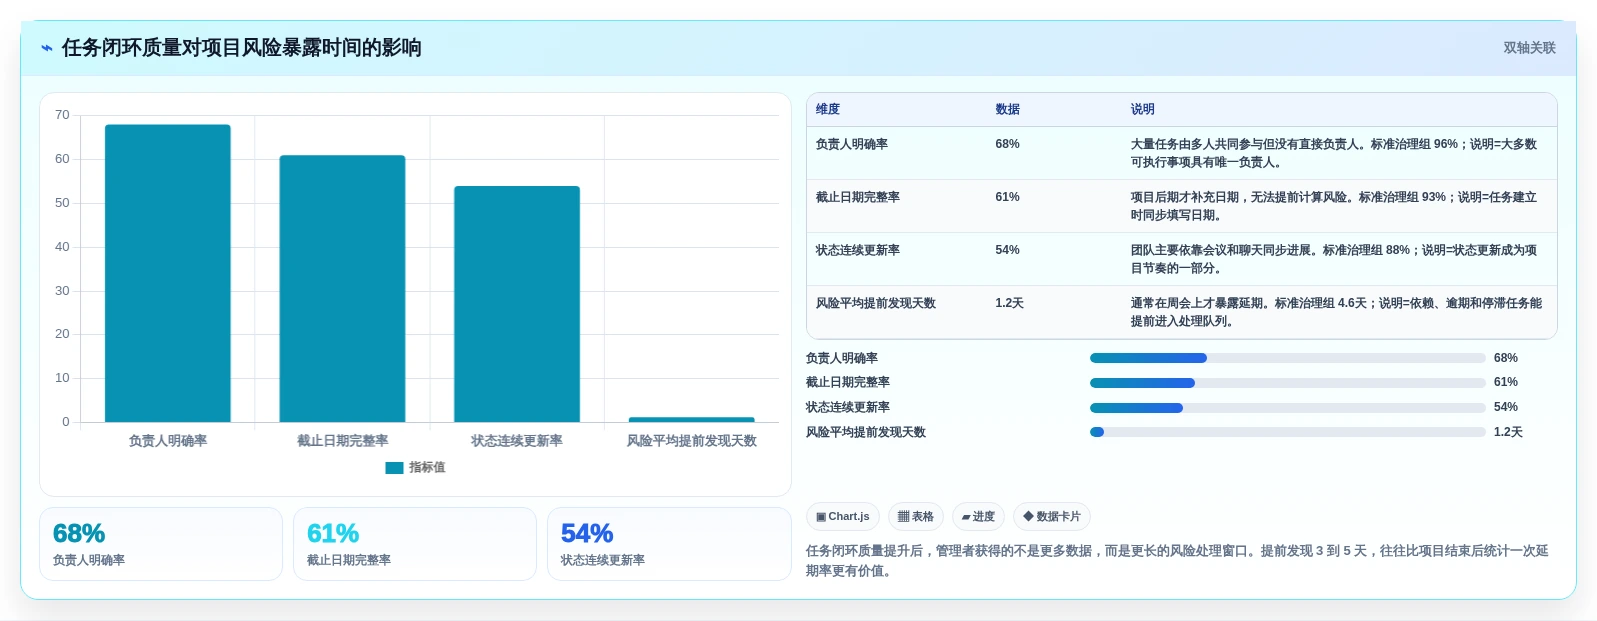Viewport: 1597px width, 621px height.
Task: Click the y-axis value 70
Action: click(62, 115)
